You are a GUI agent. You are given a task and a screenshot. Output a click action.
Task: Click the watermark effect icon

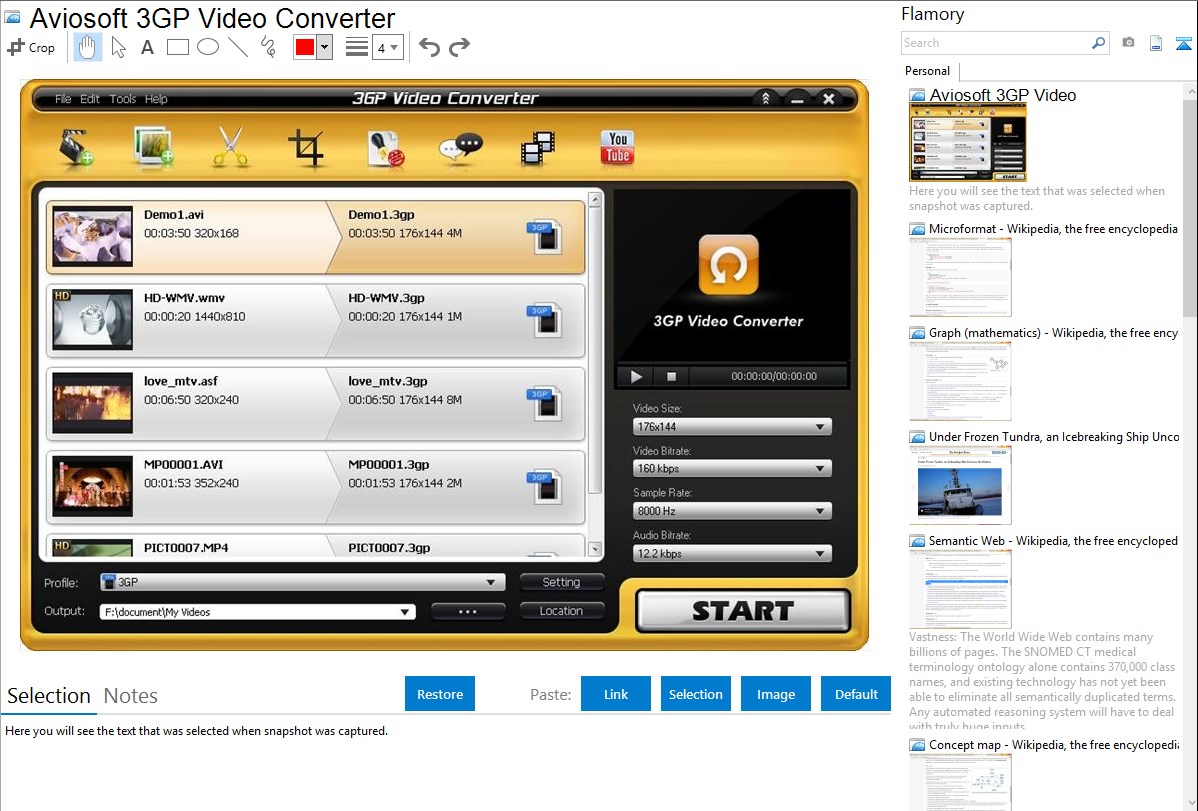pyautogui.click(x=384, y=148)
